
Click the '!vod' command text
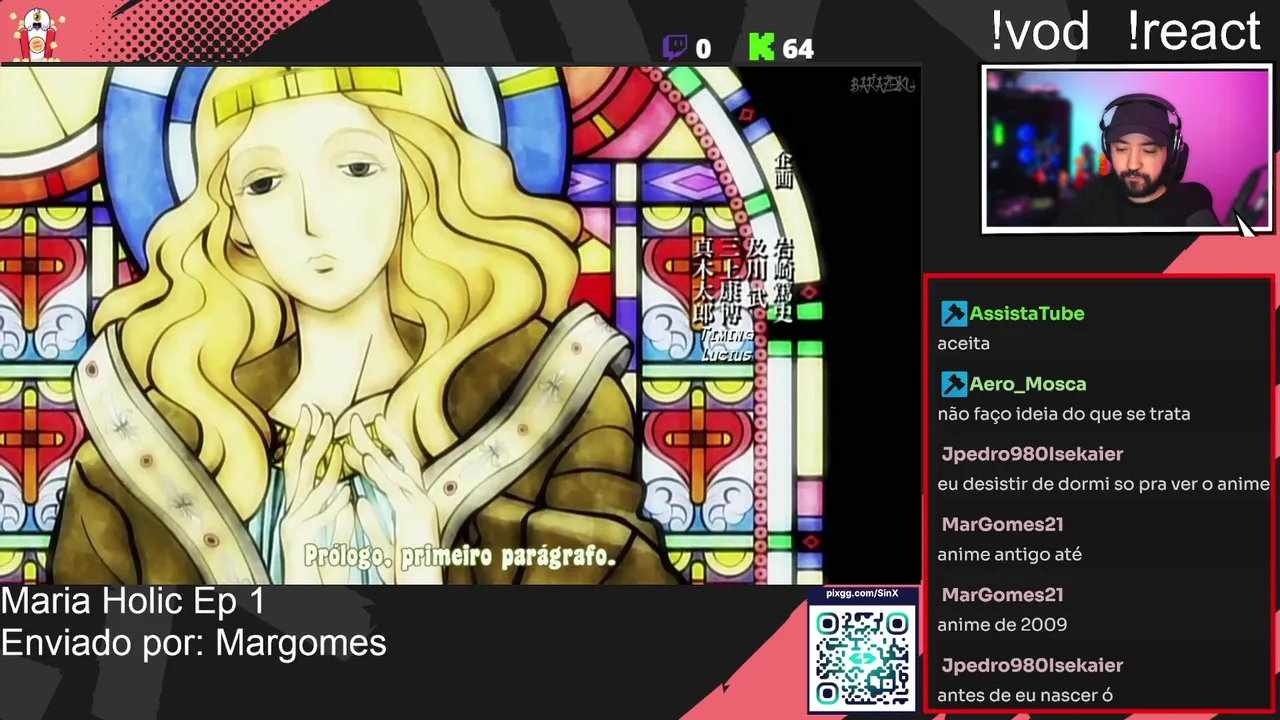click(1039, 31)
